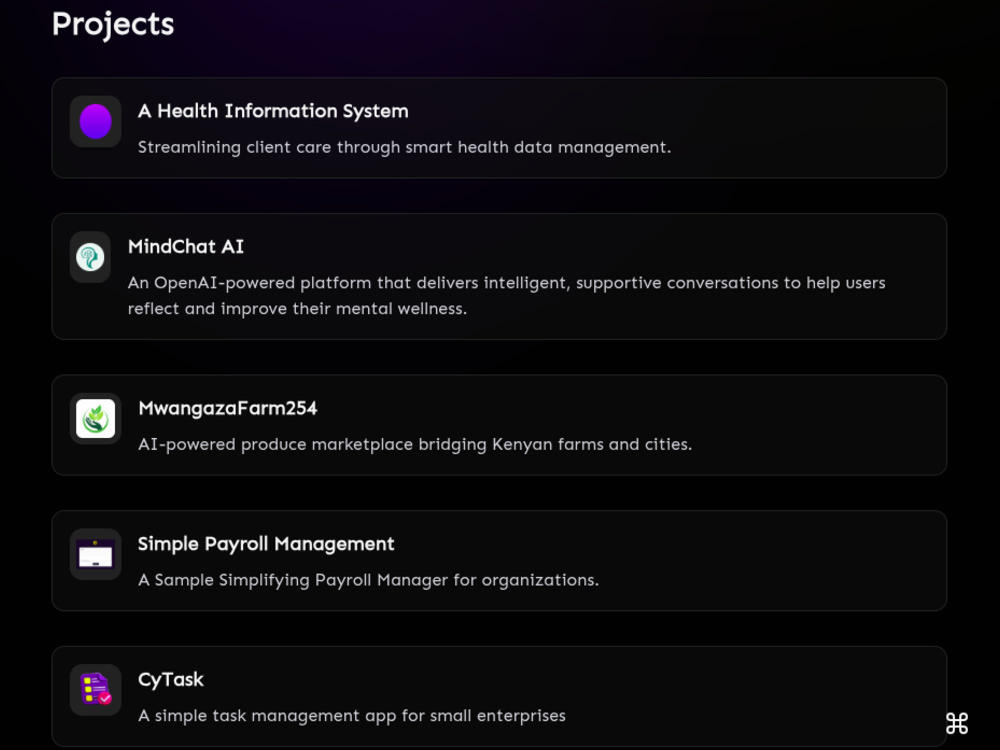Click the MwangazaFarm254 green leaf logo
This screenshot has height=750, width=1000.
(96, 418)
